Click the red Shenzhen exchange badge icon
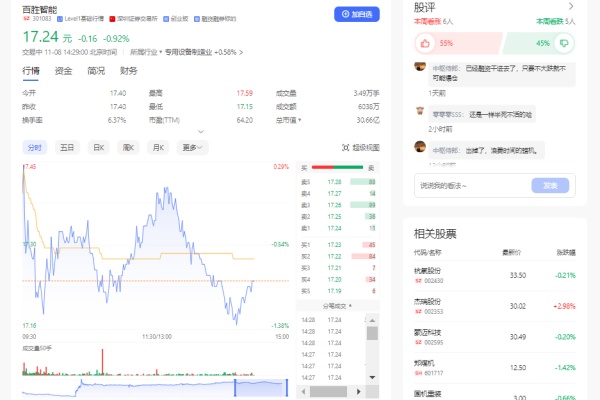The image size is (600, 400). 112,19
